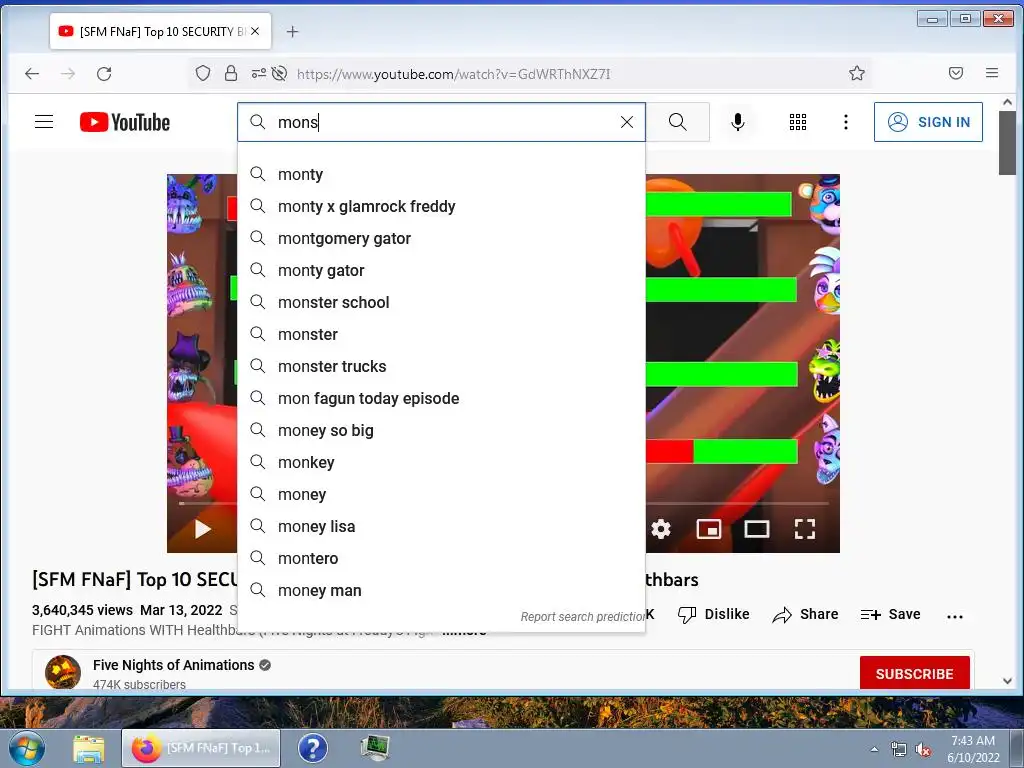Click the search magnifier button
Image resolution: width=1024 pixels, height=768 pixels.
point(678,122)
